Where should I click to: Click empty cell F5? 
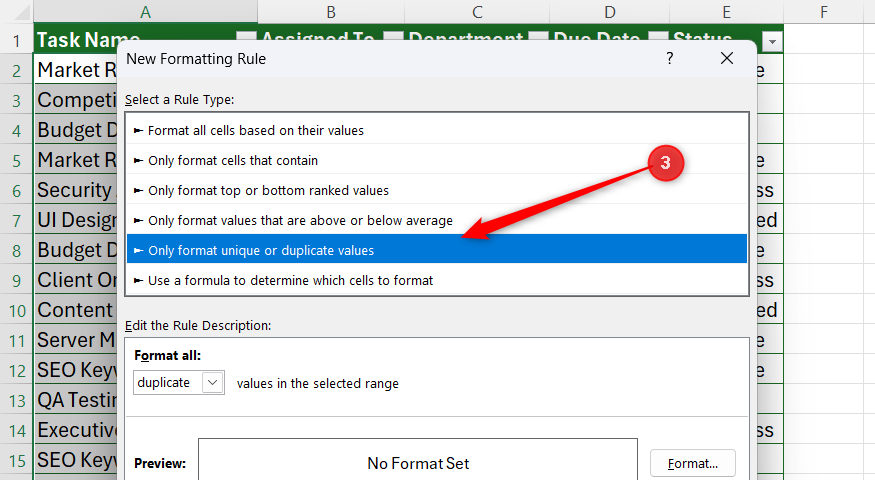coord(824,160)
